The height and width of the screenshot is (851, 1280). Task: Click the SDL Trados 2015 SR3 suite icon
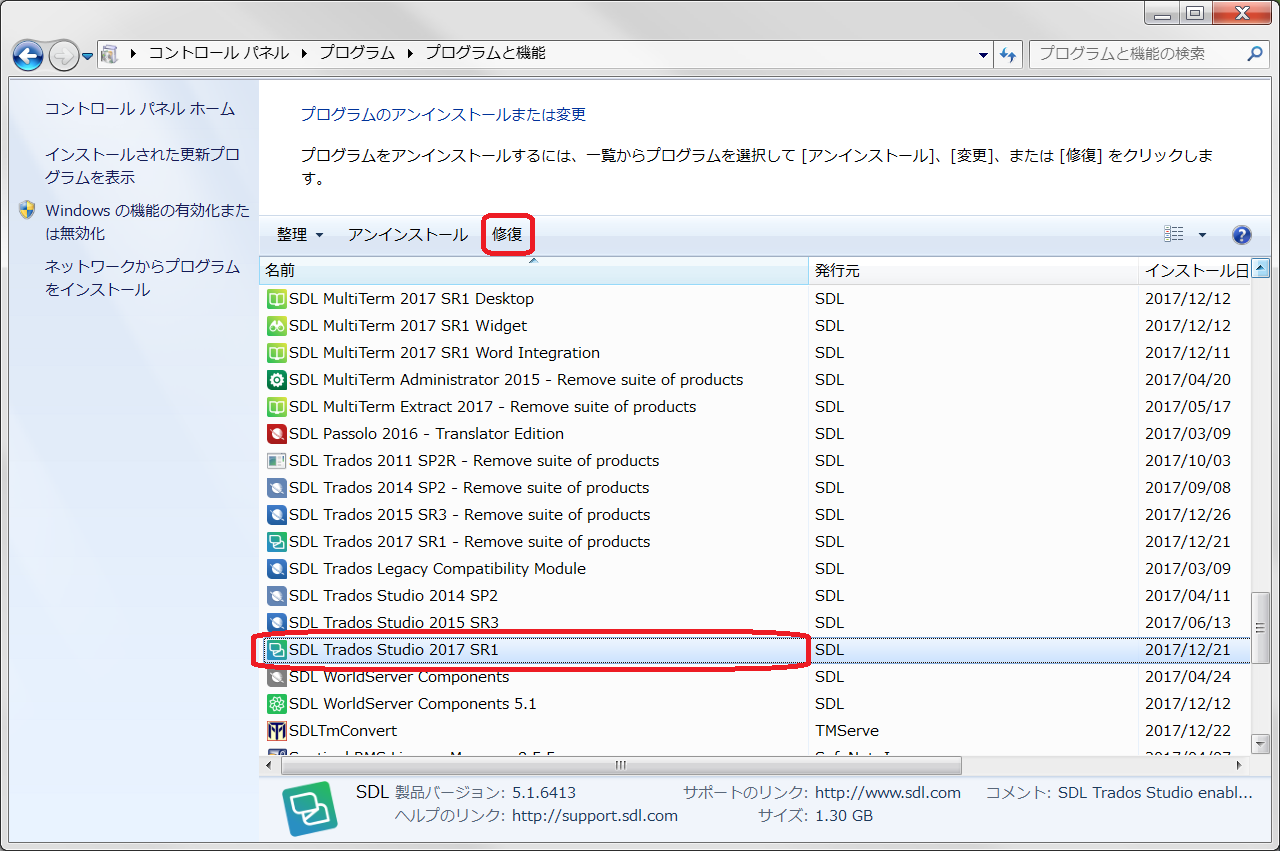point(277,515)
